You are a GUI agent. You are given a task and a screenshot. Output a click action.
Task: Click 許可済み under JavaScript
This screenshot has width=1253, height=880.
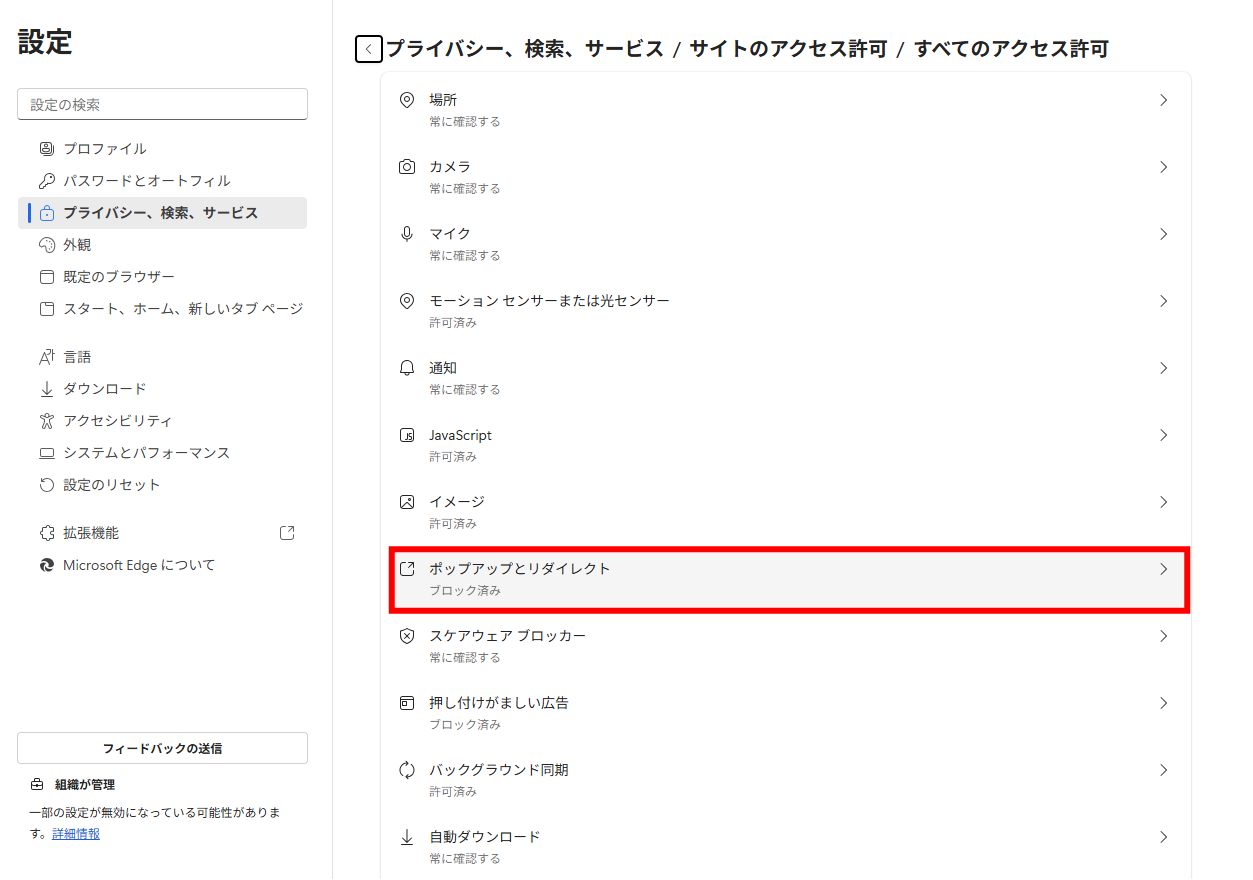click(x=453, y=457)
